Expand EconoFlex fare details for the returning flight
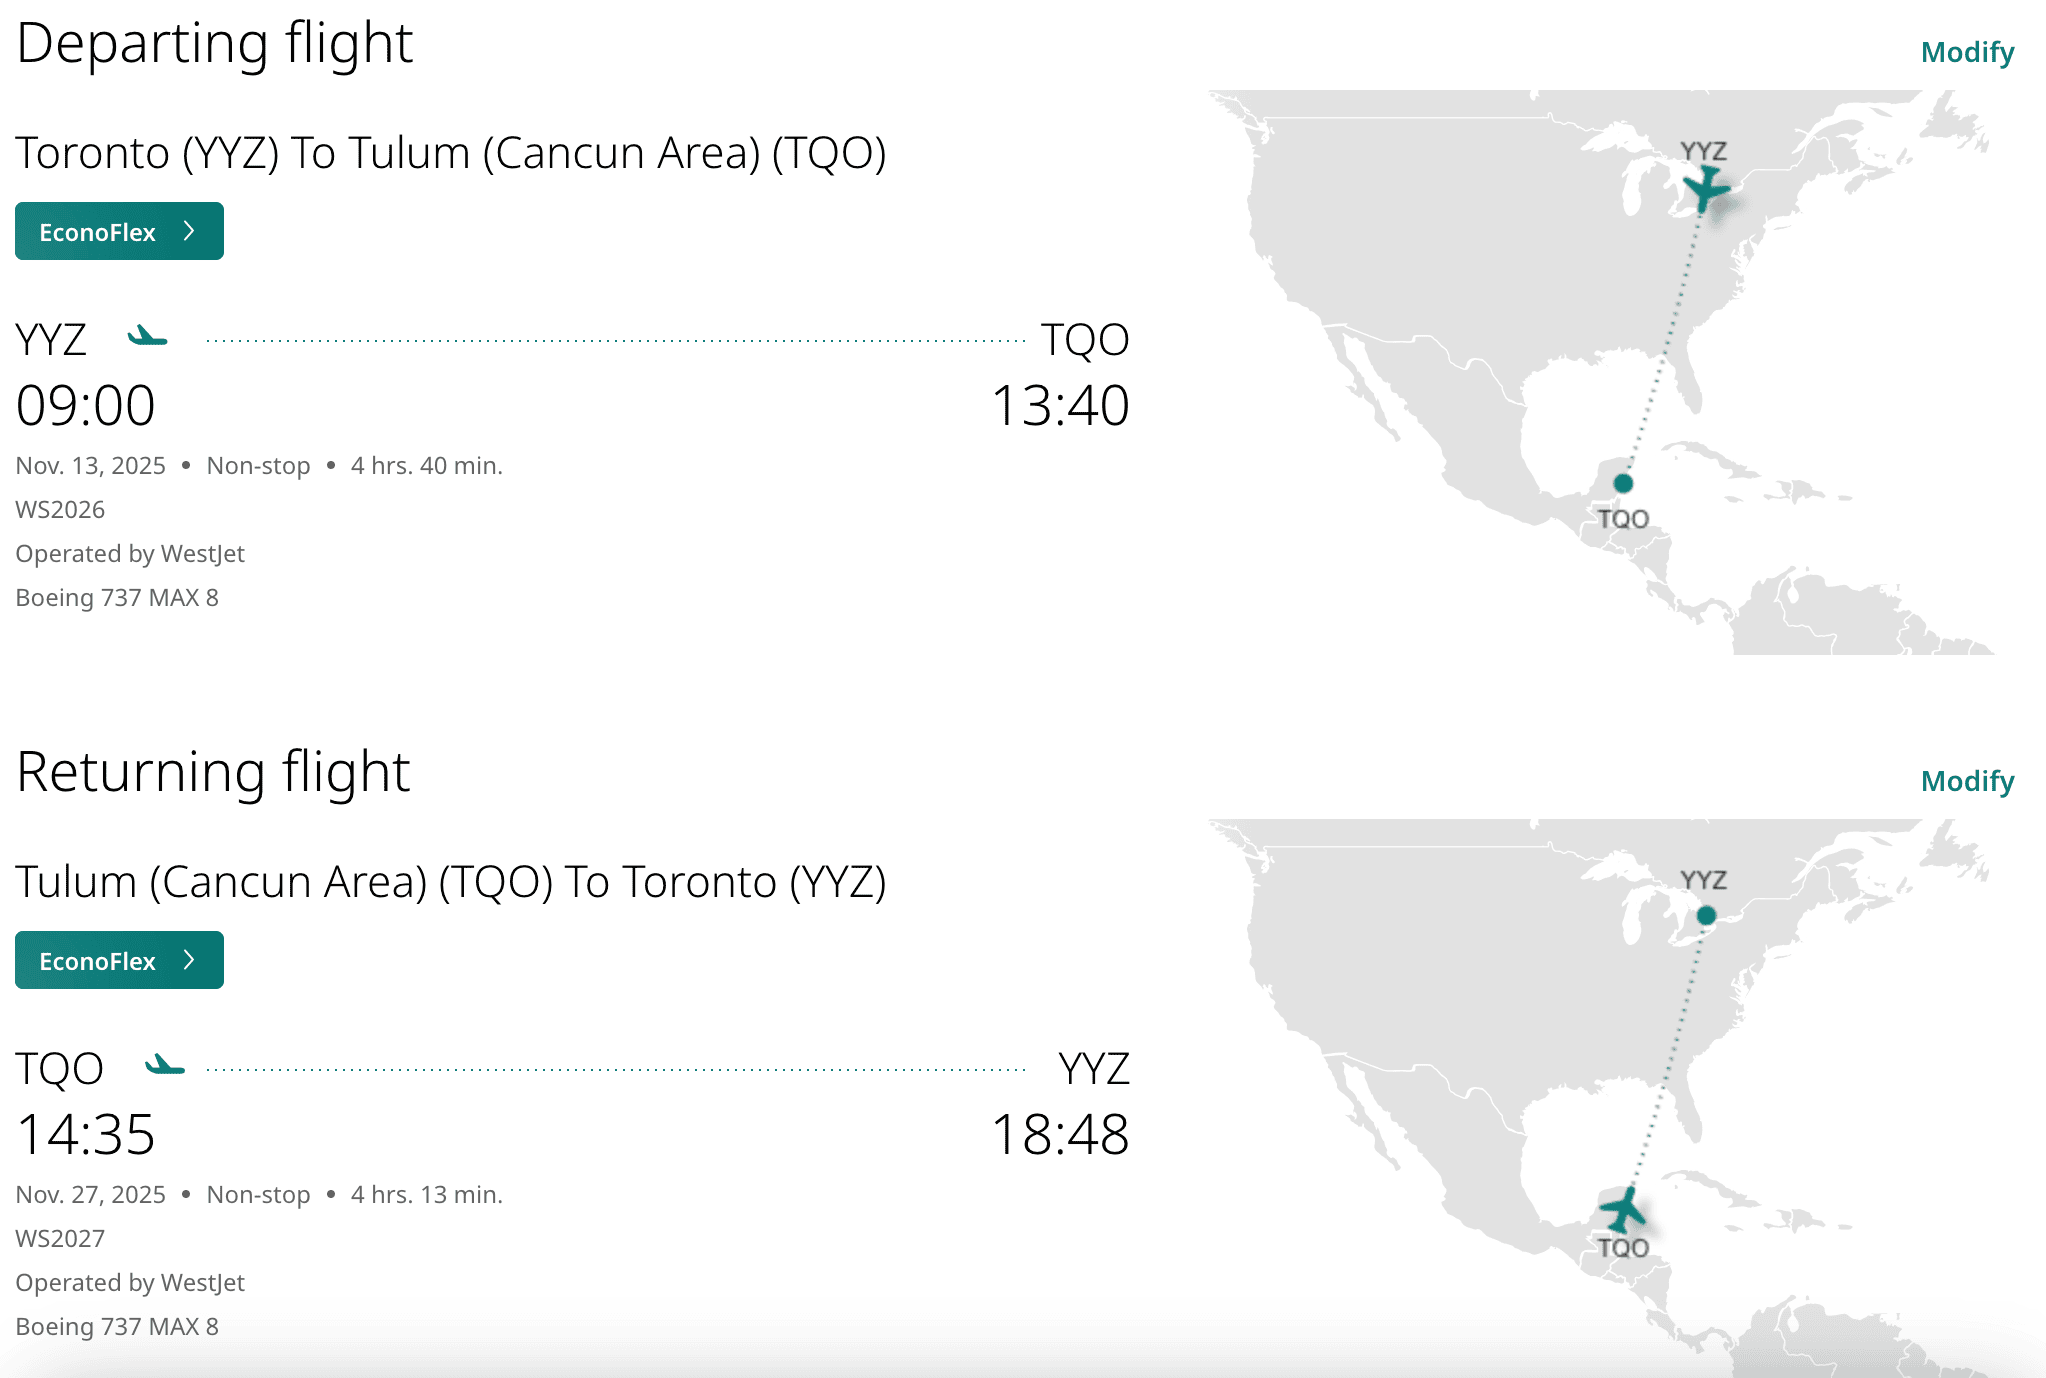This screenshot has width=2046, height=1378. (x=119, y=960)
